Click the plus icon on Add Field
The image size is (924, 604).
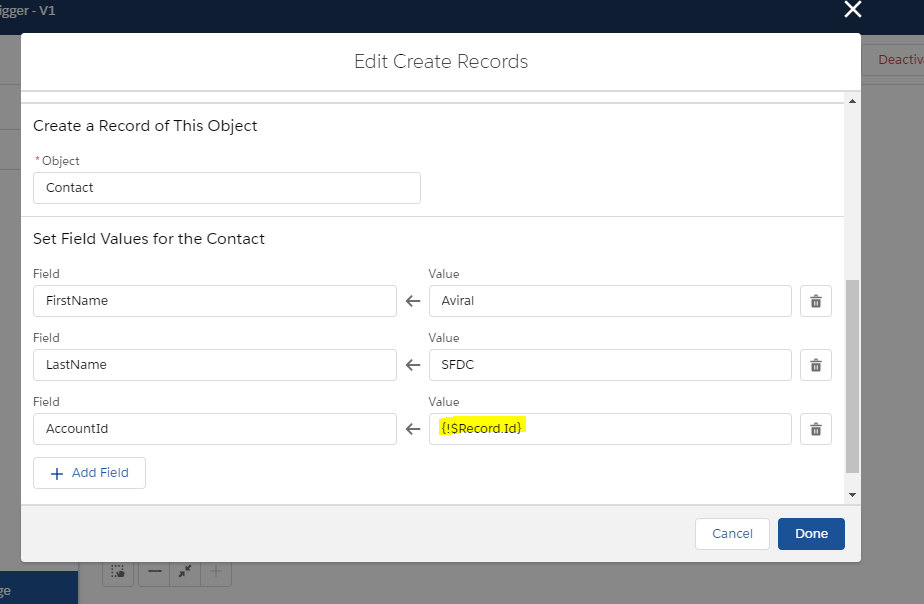[57, 474]
